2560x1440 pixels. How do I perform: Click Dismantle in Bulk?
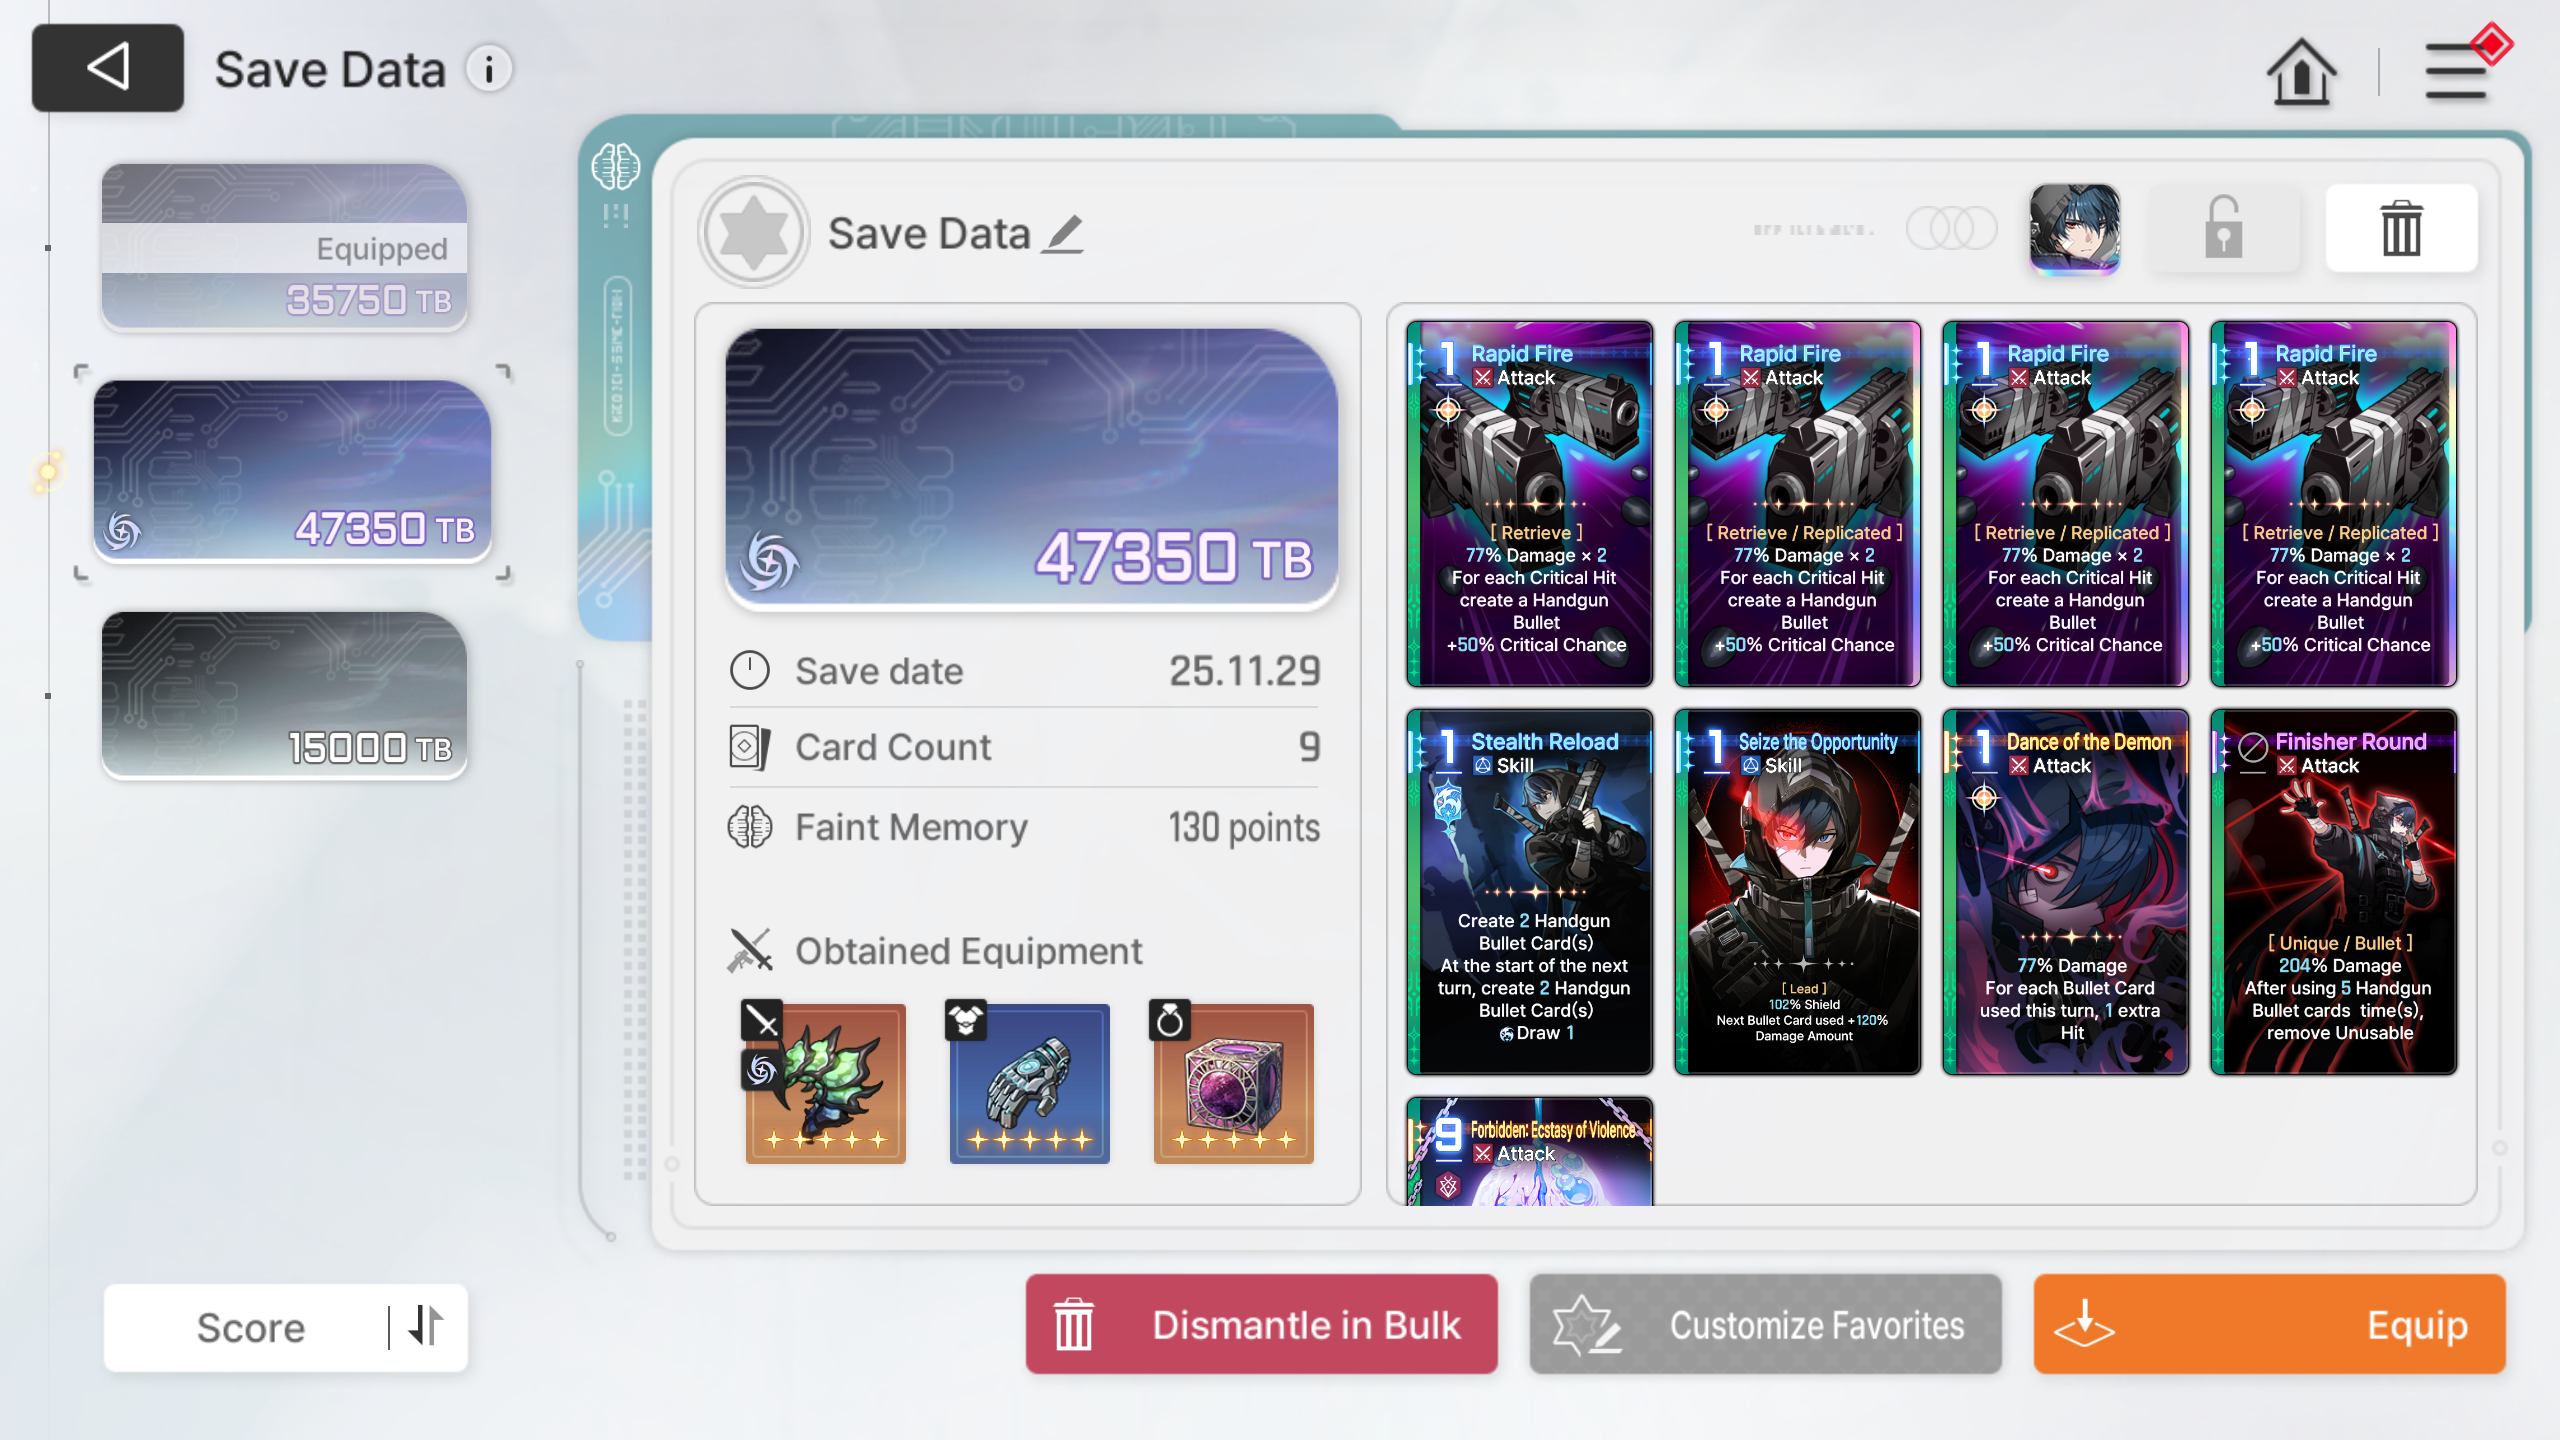1262,1324
